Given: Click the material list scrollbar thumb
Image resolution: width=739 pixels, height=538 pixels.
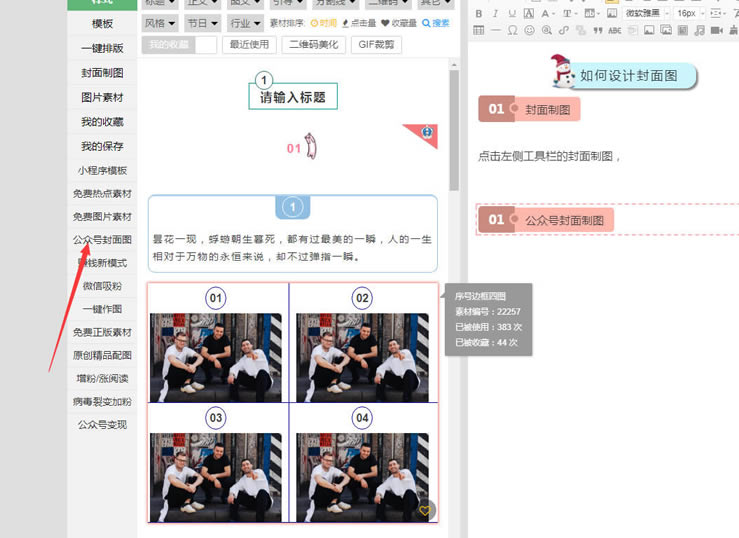Looking at the screenshot, I should (454, 130).
